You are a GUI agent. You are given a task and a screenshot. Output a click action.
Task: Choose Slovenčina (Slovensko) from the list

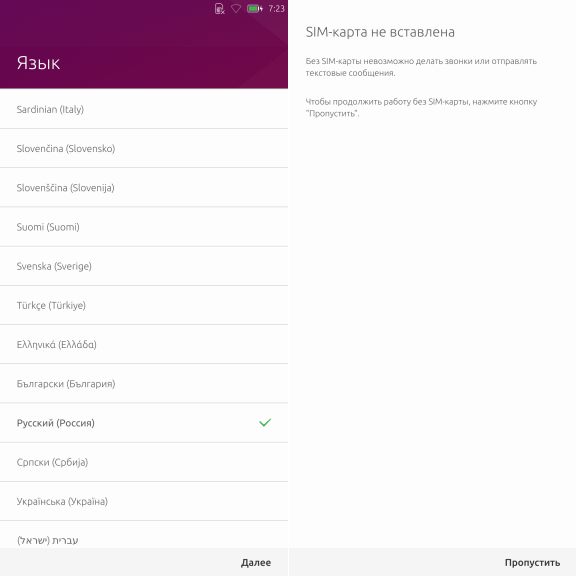pos(144,148)
